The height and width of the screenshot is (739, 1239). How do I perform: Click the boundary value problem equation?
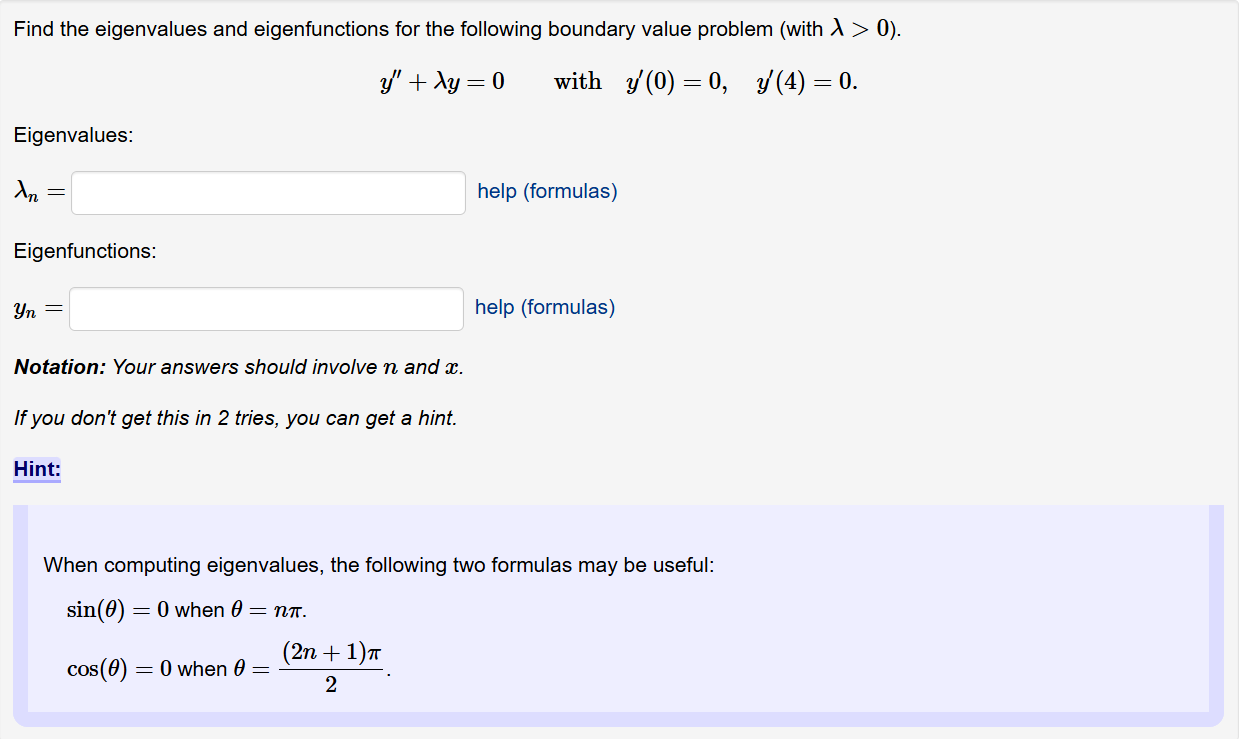click(620, 82)
